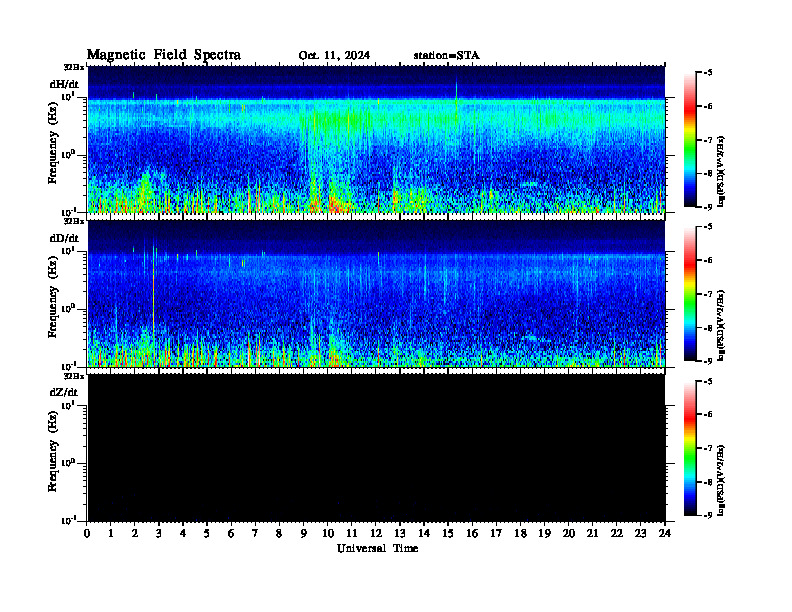Click hour 18 tick label on the time axis
This screenshot has height=612, width=792.
(520, 534)
